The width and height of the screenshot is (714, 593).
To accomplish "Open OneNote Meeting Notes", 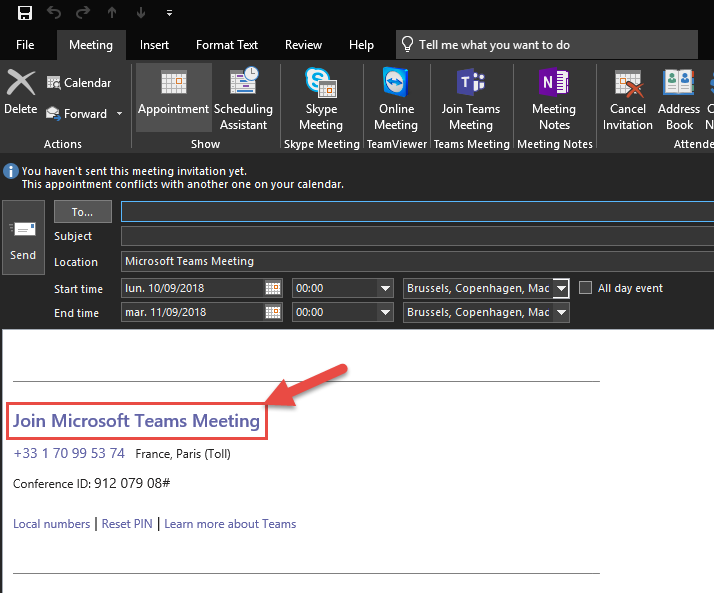I will click(554, 98).
